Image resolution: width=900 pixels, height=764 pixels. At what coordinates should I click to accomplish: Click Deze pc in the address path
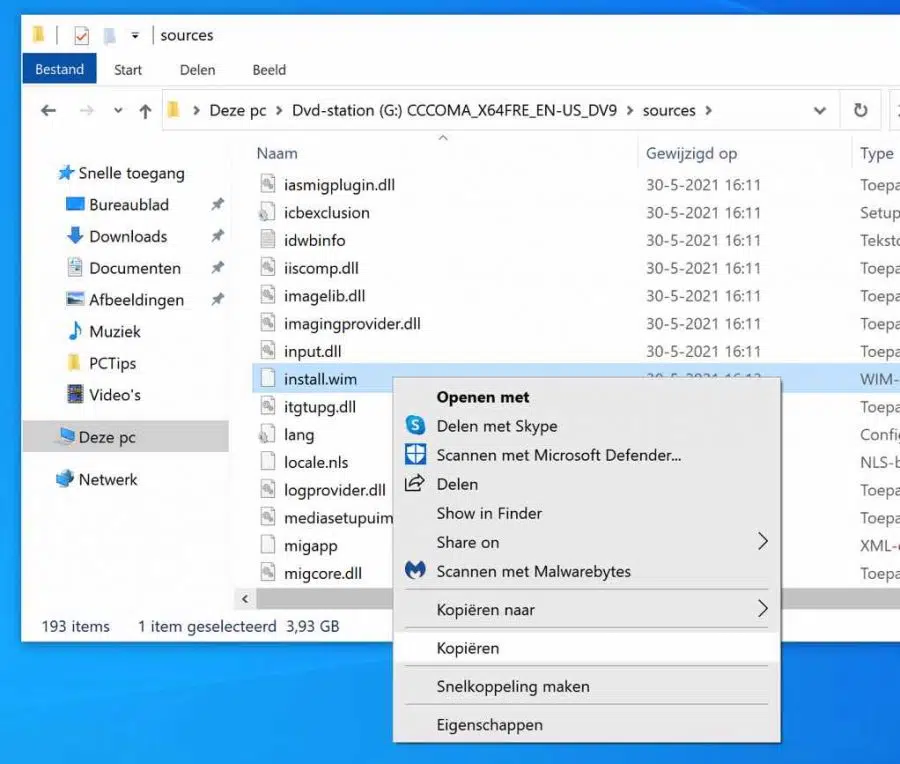click(238, 110)
